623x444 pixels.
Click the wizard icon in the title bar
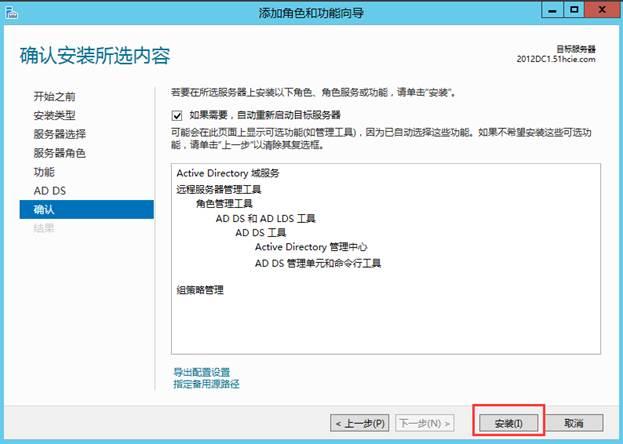click(11, 13)
